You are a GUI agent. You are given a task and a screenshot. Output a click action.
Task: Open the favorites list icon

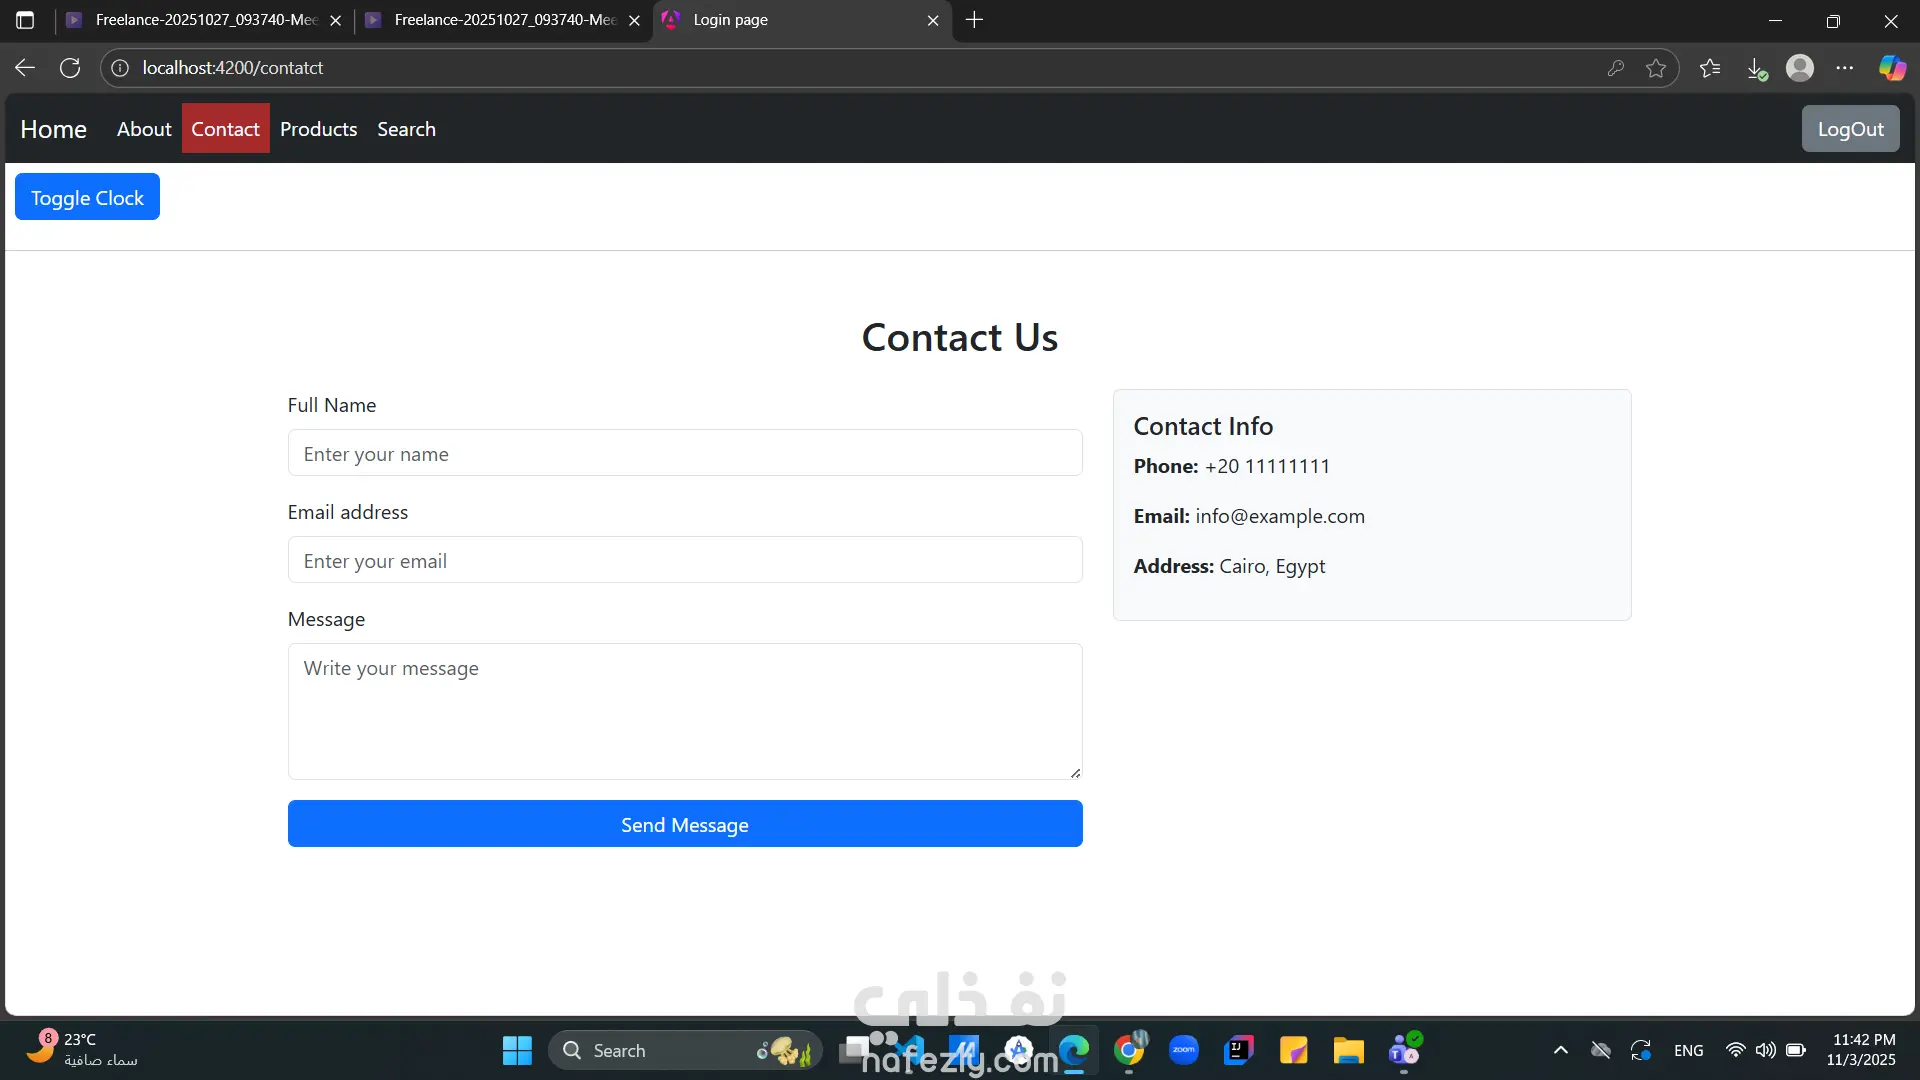point(1710,68)
